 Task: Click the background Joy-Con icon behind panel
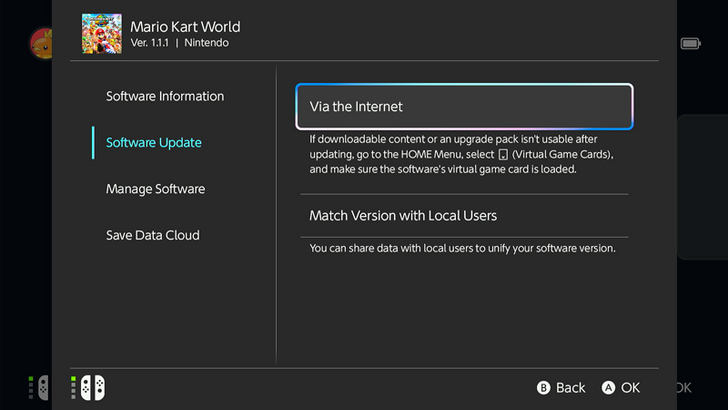coord(43,388)
